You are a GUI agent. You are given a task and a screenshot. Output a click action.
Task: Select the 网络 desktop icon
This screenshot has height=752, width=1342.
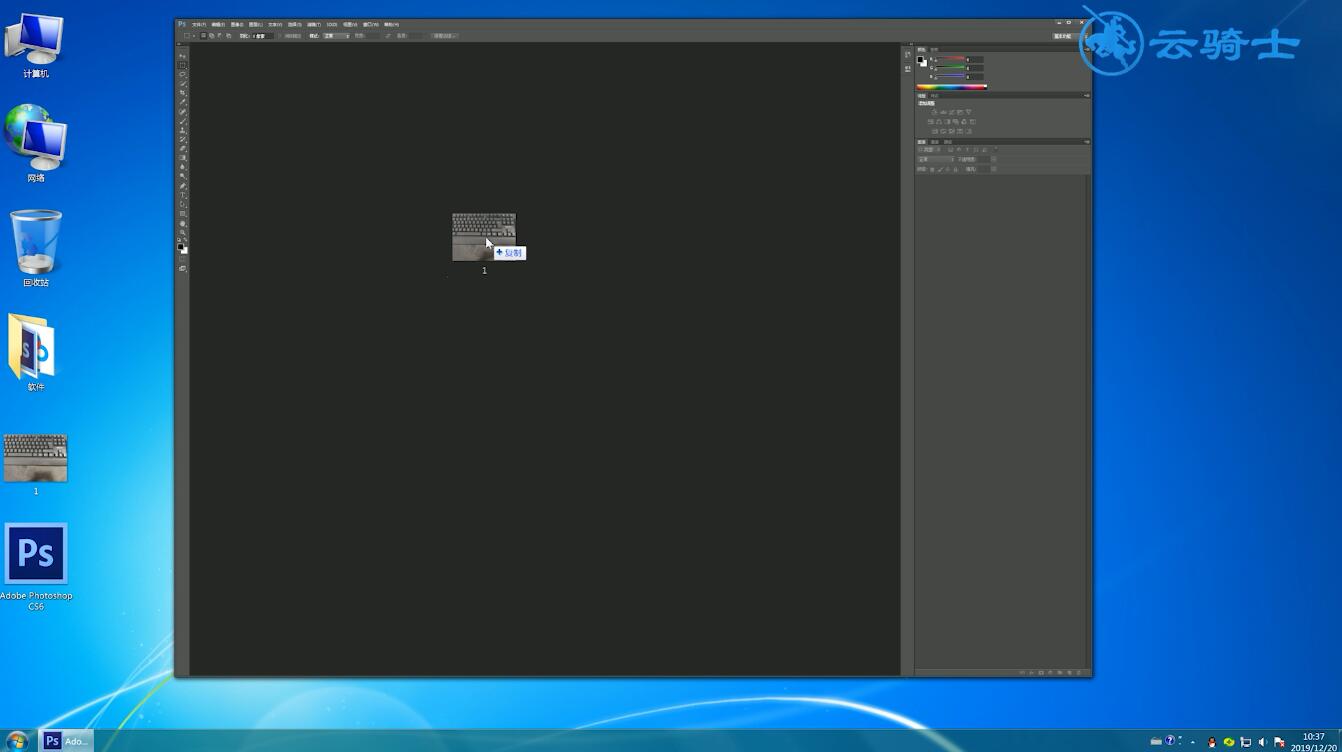(36, 144)
